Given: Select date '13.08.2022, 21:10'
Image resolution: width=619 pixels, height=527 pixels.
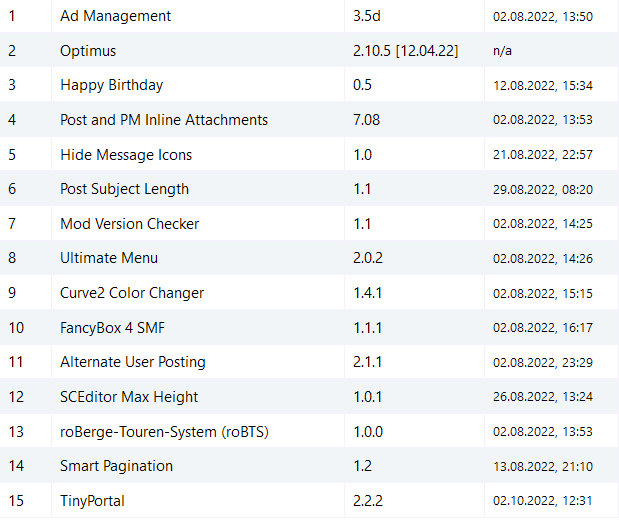Looking at the screenshot, I should click(543, 467).
